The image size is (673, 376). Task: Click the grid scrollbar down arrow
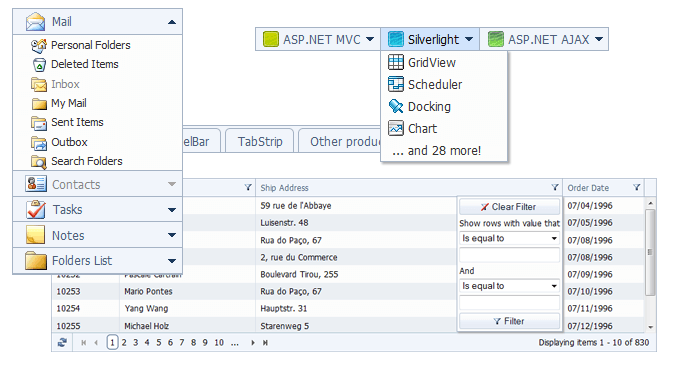650,327
